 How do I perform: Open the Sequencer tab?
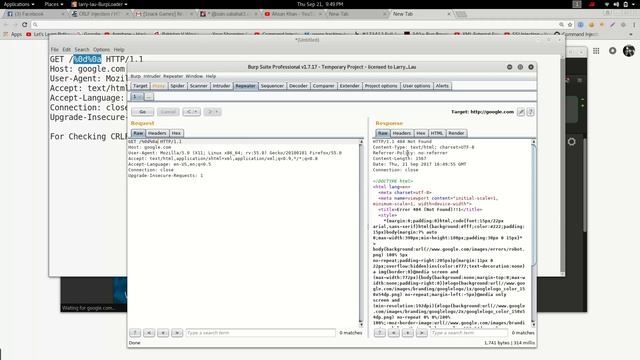272,86
